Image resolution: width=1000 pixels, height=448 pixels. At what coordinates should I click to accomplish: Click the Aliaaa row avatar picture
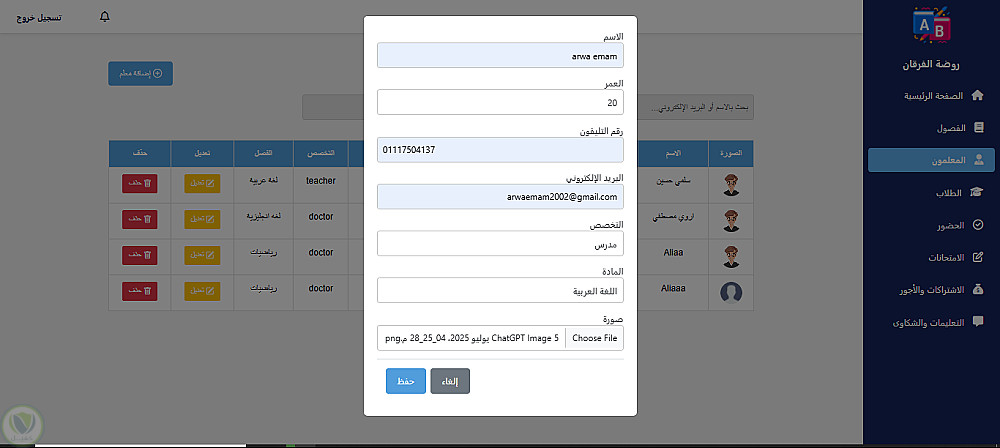732,292
